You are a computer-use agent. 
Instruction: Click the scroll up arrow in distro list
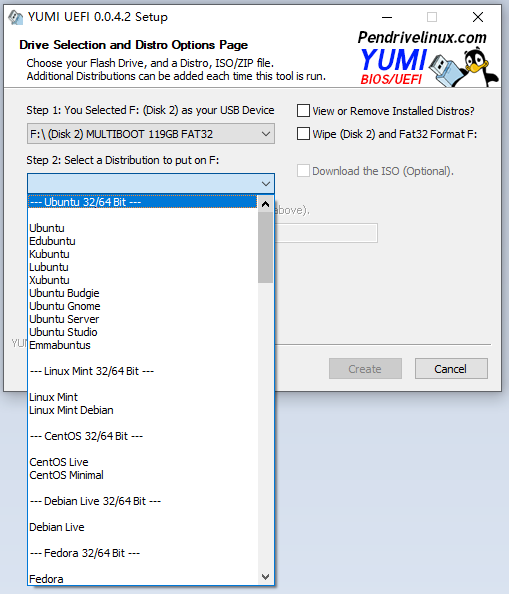265,204
